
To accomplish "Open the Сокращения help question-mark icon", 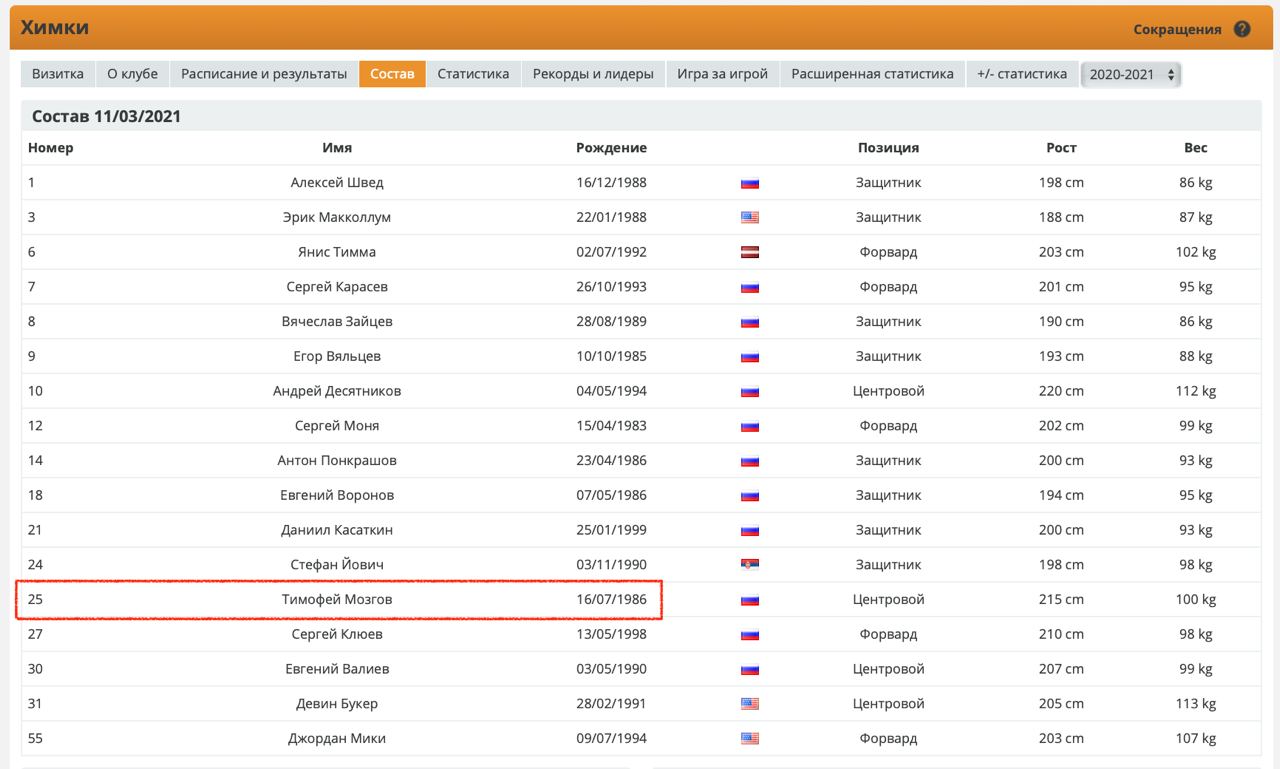I will click(x=1242, y=29).
